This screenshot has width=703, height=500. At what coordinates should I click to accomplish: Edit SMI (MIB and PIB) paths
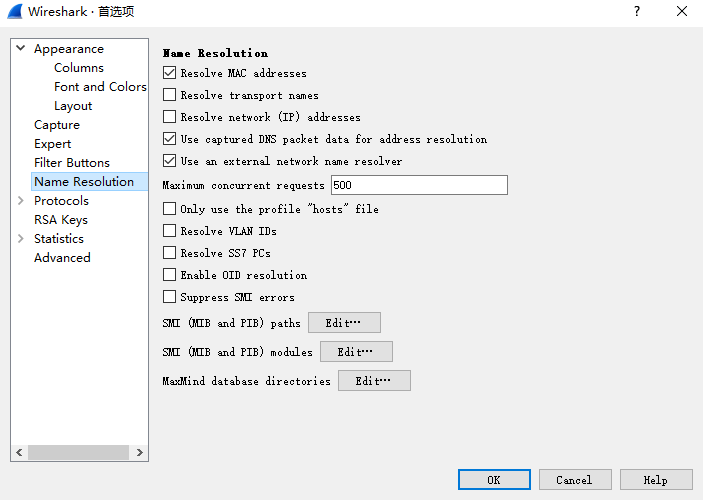[x=344, y=322]
